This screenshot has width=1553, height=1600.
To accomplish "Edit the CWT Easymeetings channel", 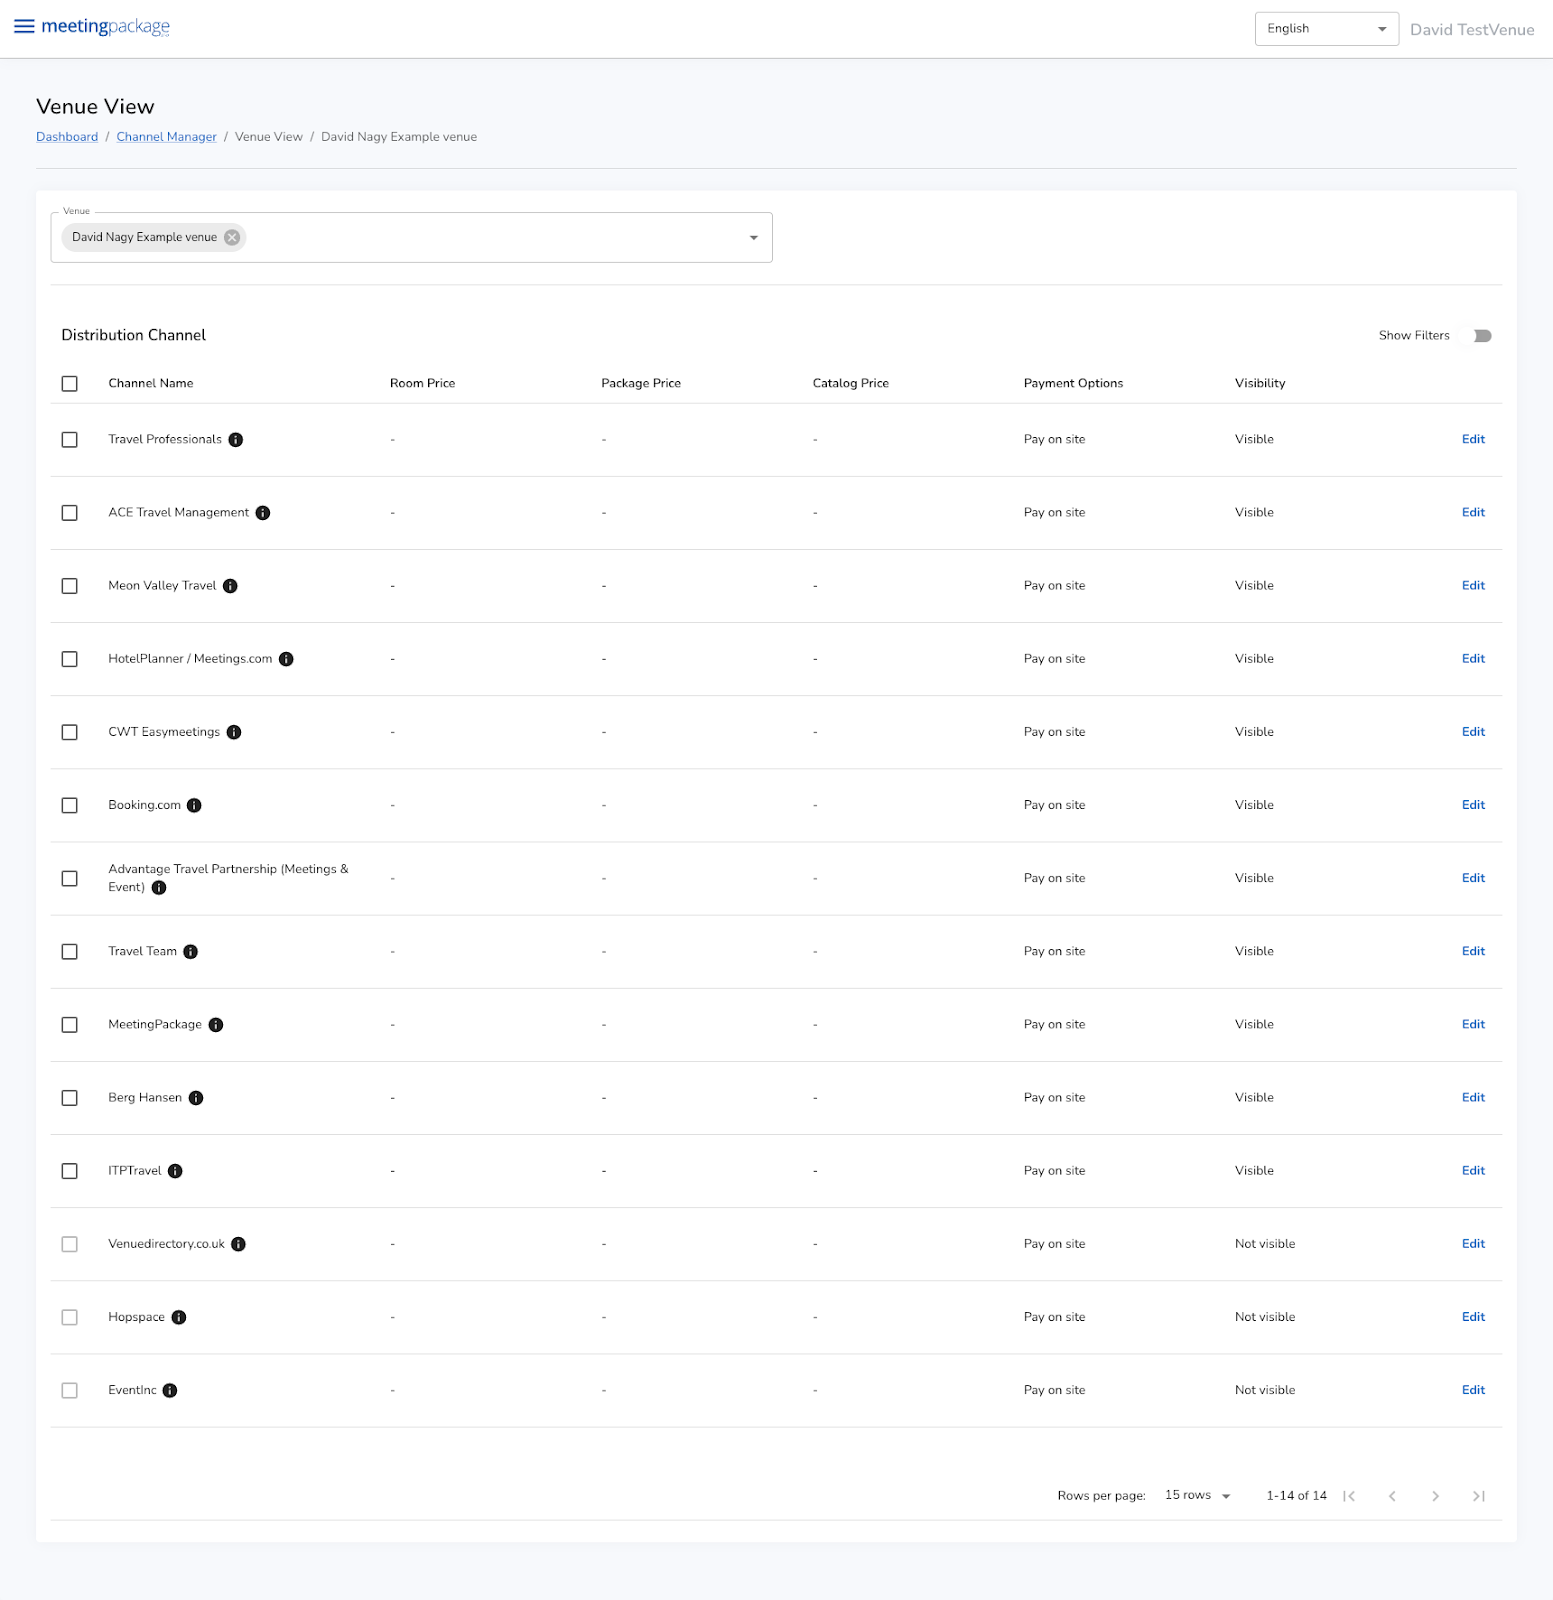I will [1473, 732].
